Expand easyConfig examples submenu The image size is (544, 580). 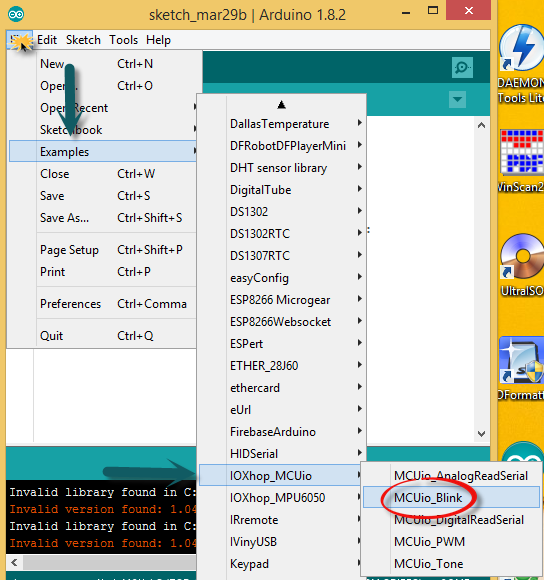click(282, 278)
